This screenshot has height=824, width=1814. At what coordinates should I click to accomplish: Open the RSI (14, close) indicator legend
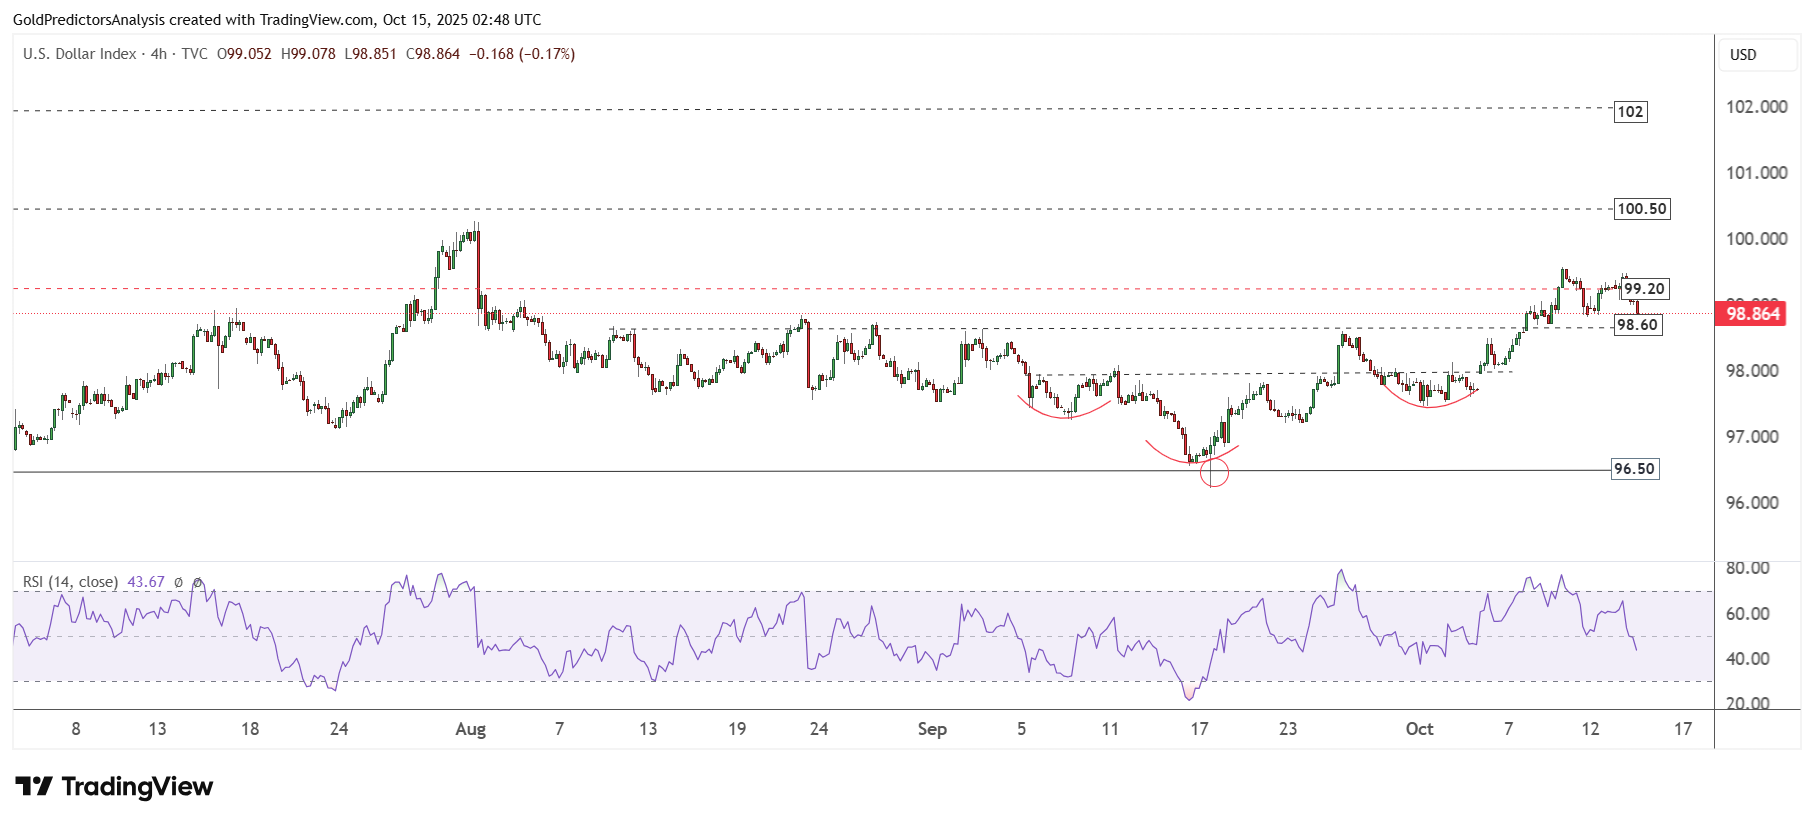(x=70, y=582)
